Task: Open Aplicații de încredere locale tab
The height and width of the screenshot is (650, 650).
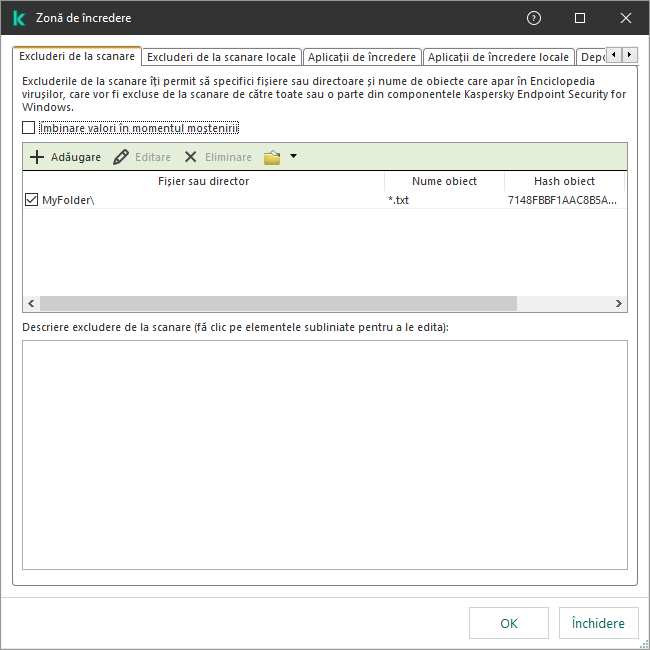Action: coord(498,57)
